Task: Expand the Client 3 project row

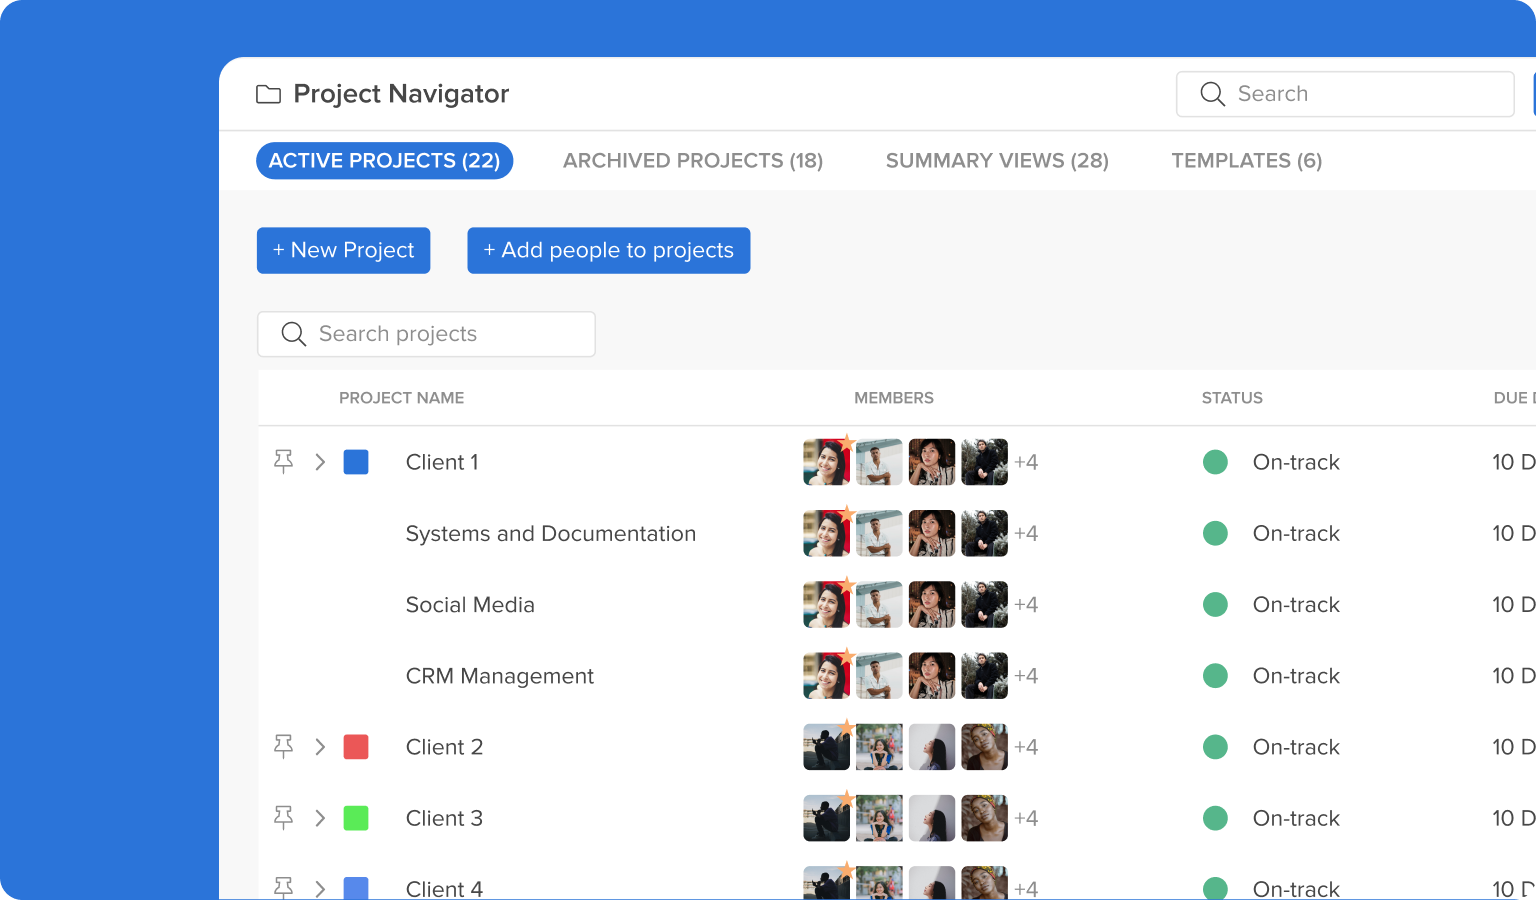Action: [x=320, y=818]
